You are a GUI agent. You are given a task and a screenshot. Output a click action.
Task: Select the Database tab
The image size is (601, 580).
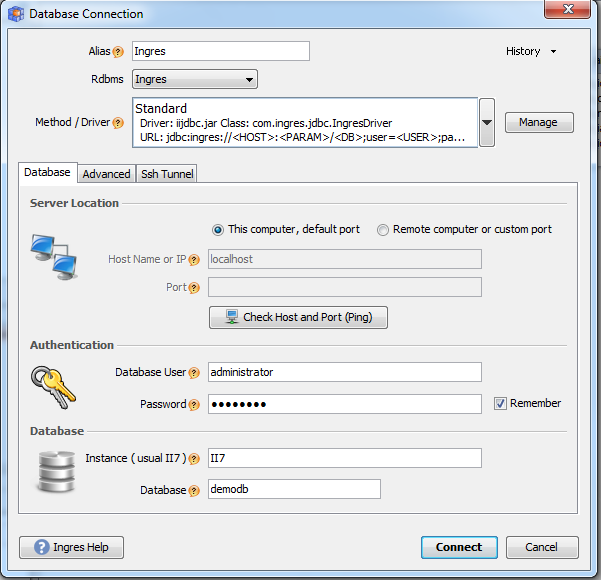(47, 173)
